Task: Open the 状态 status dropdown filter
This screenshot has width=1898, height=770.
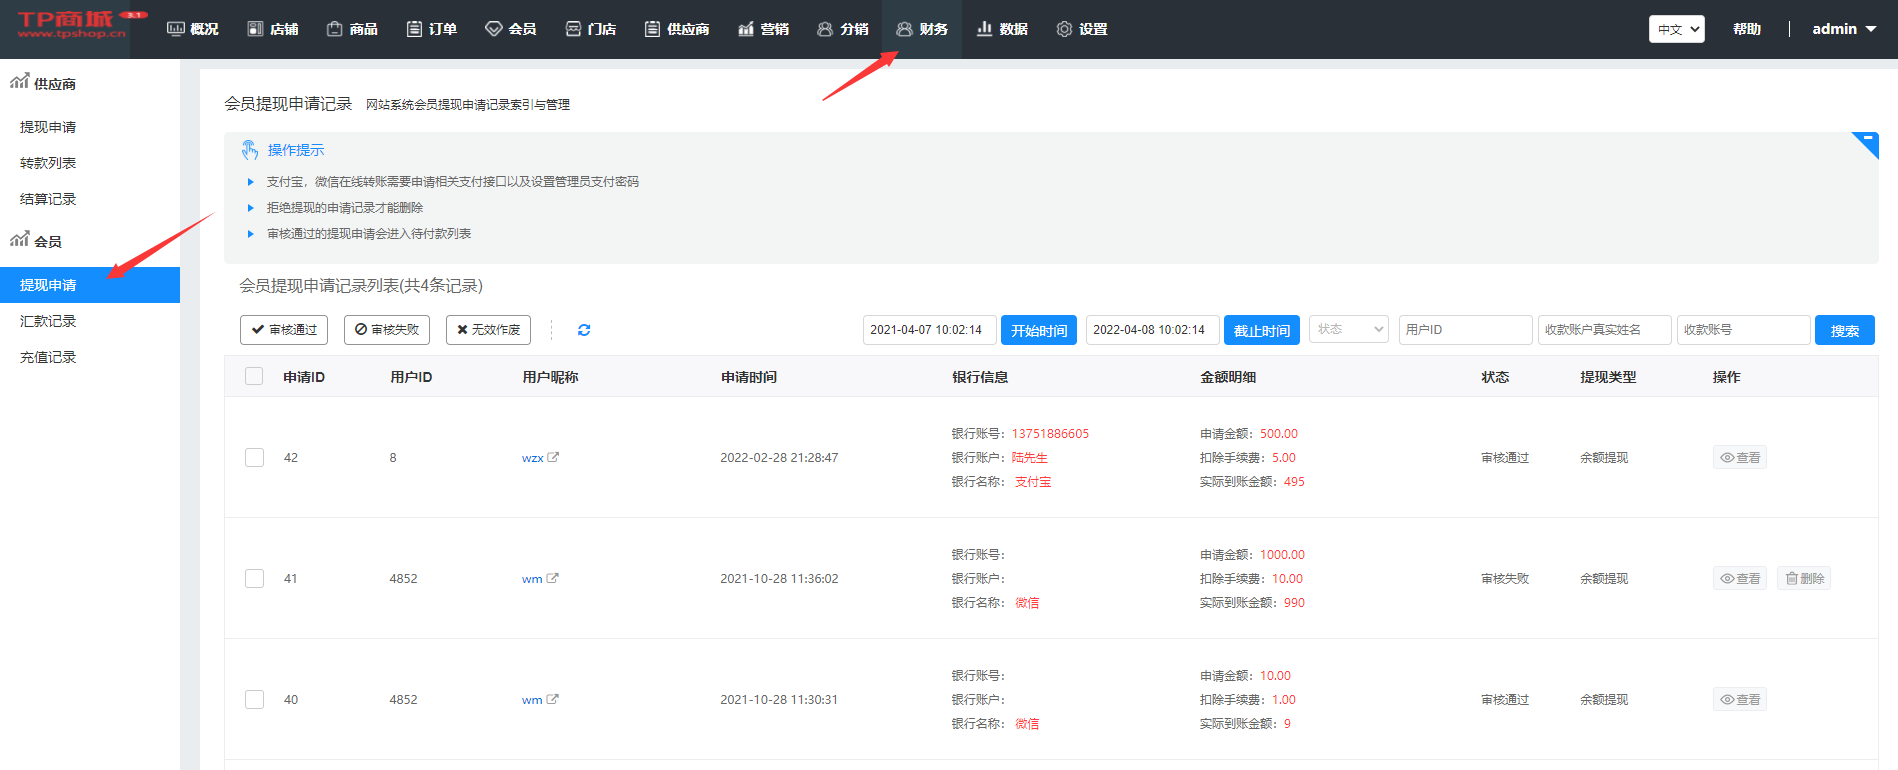Action: click(1348, 329)
